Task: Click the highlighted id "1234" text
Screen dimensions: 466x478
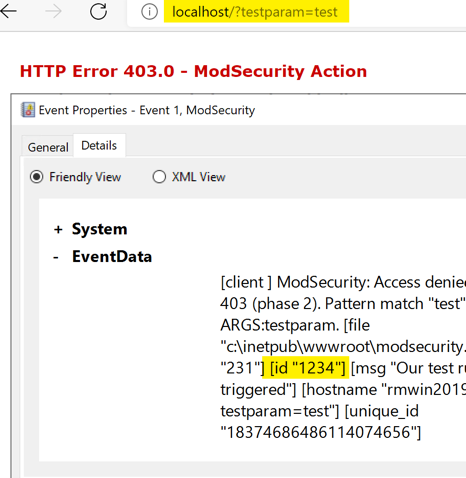Action: [307, 368]
